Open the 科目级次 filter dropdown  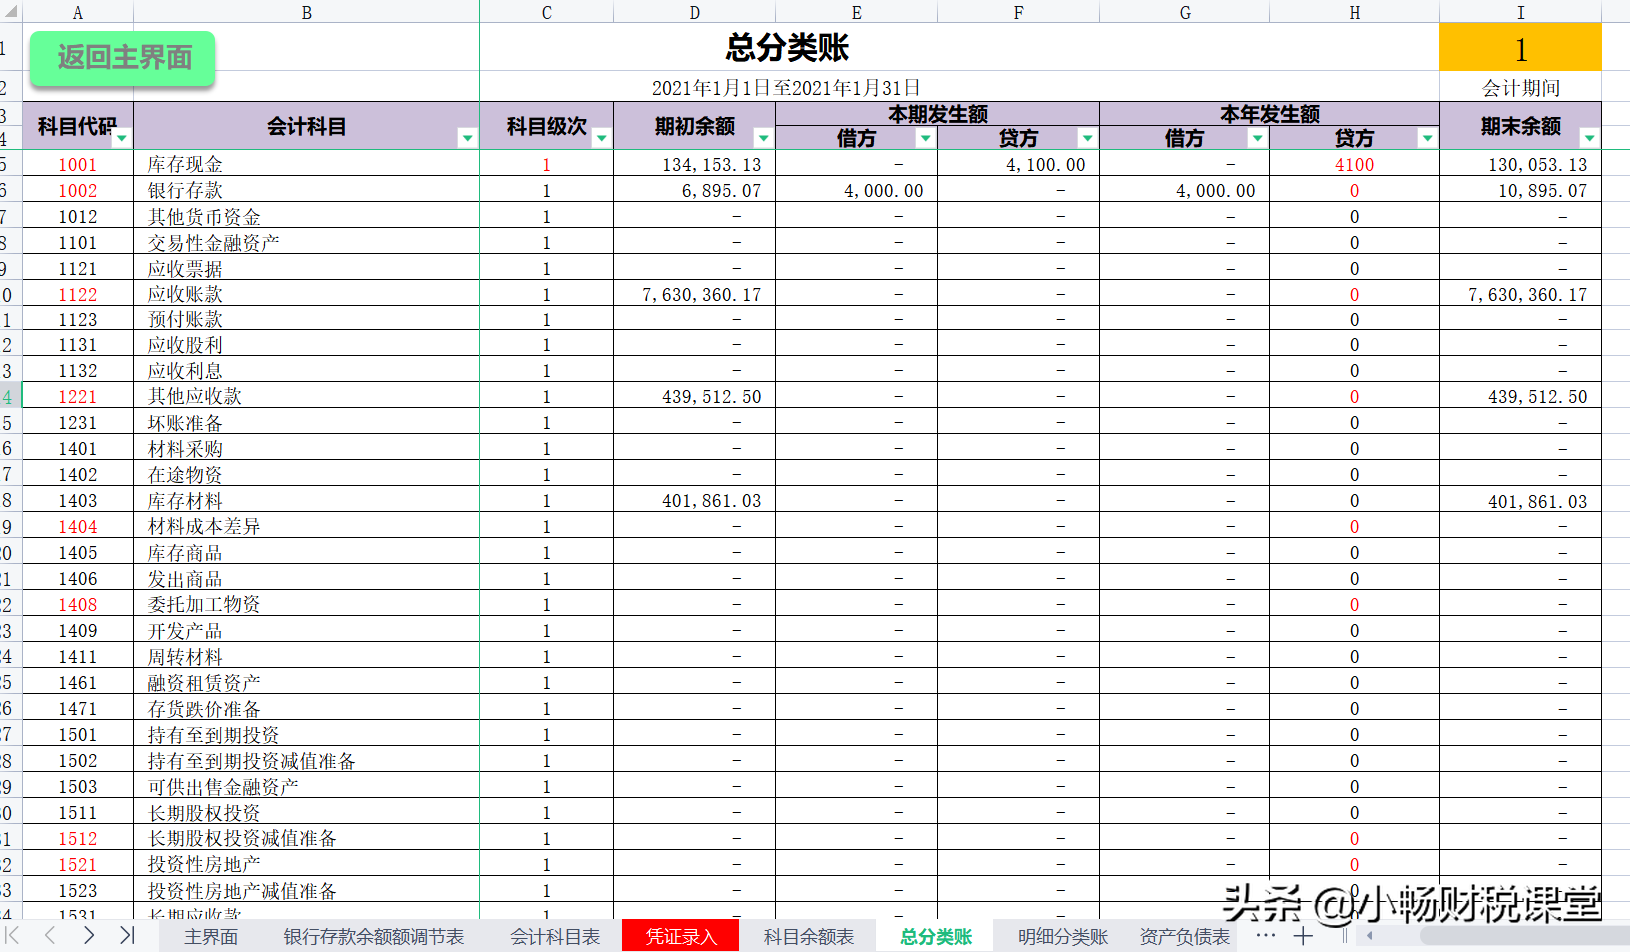coord(601,138)
